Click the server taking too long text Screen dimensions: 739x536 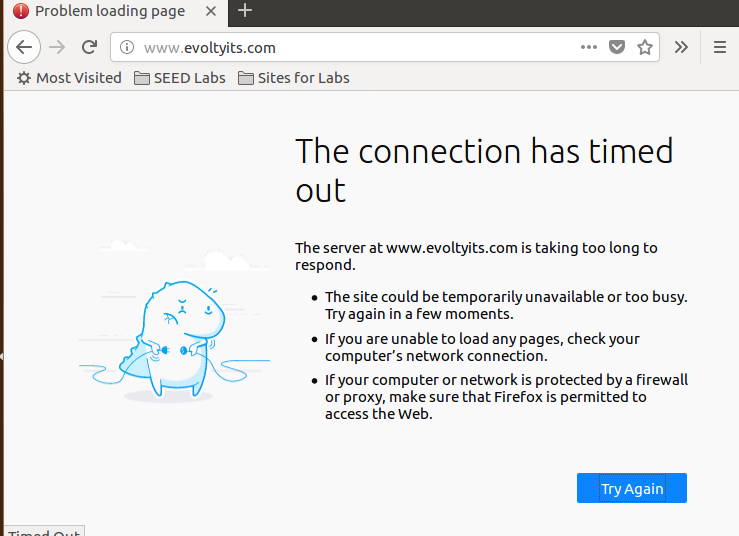tap(476, 256)
